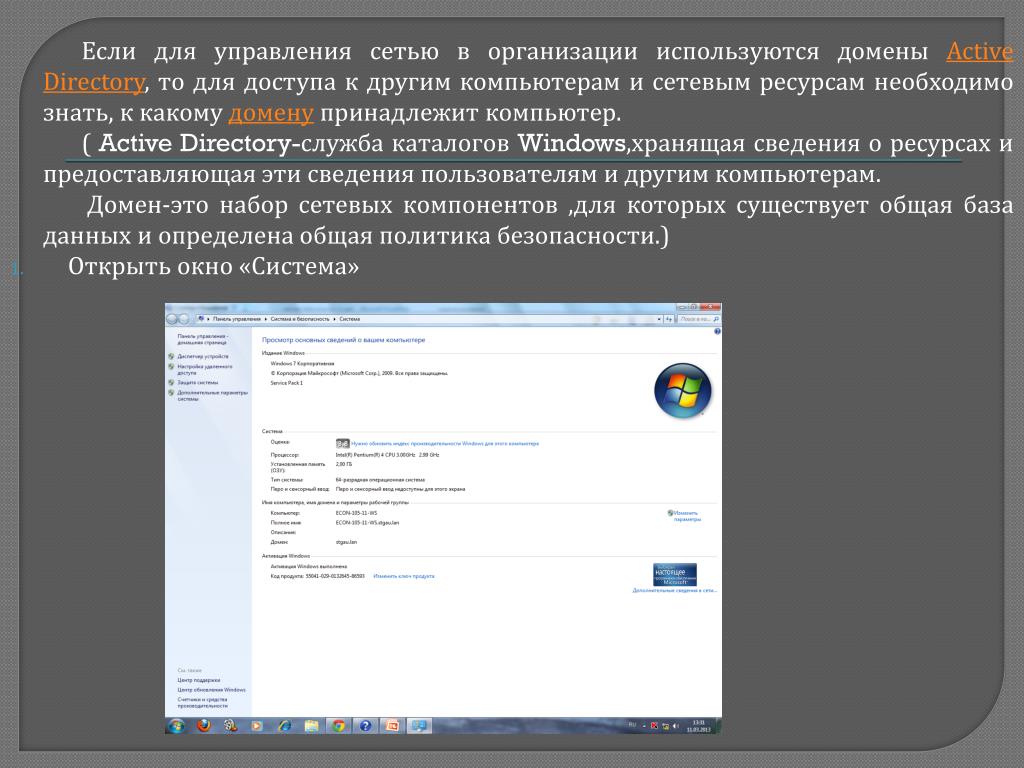The height and width of the screenshot is (768, 1024).
Task: Click the back navigation arrow in System window
Action: (x=172, y=319)
